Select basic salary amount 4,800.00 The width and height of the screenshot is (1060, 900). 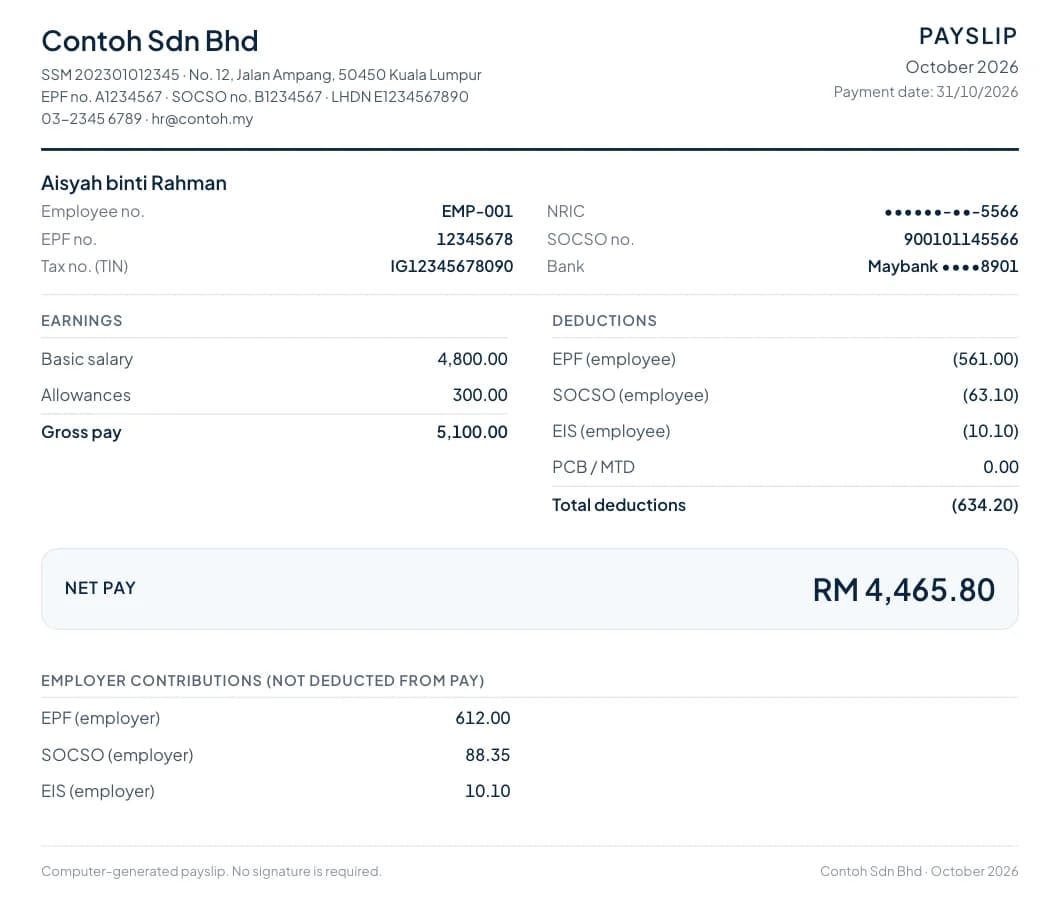tap(472, 359)
